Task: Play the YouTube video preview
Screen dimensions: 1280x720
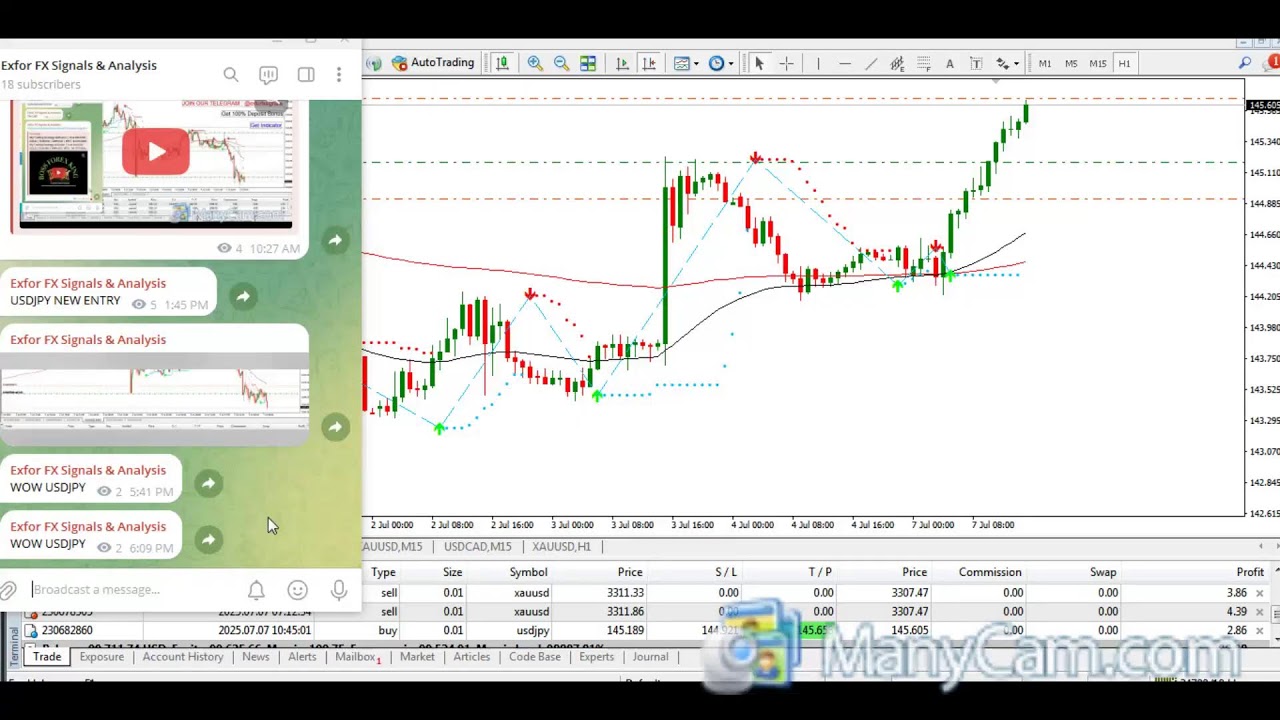Action: tap(156, 152)
